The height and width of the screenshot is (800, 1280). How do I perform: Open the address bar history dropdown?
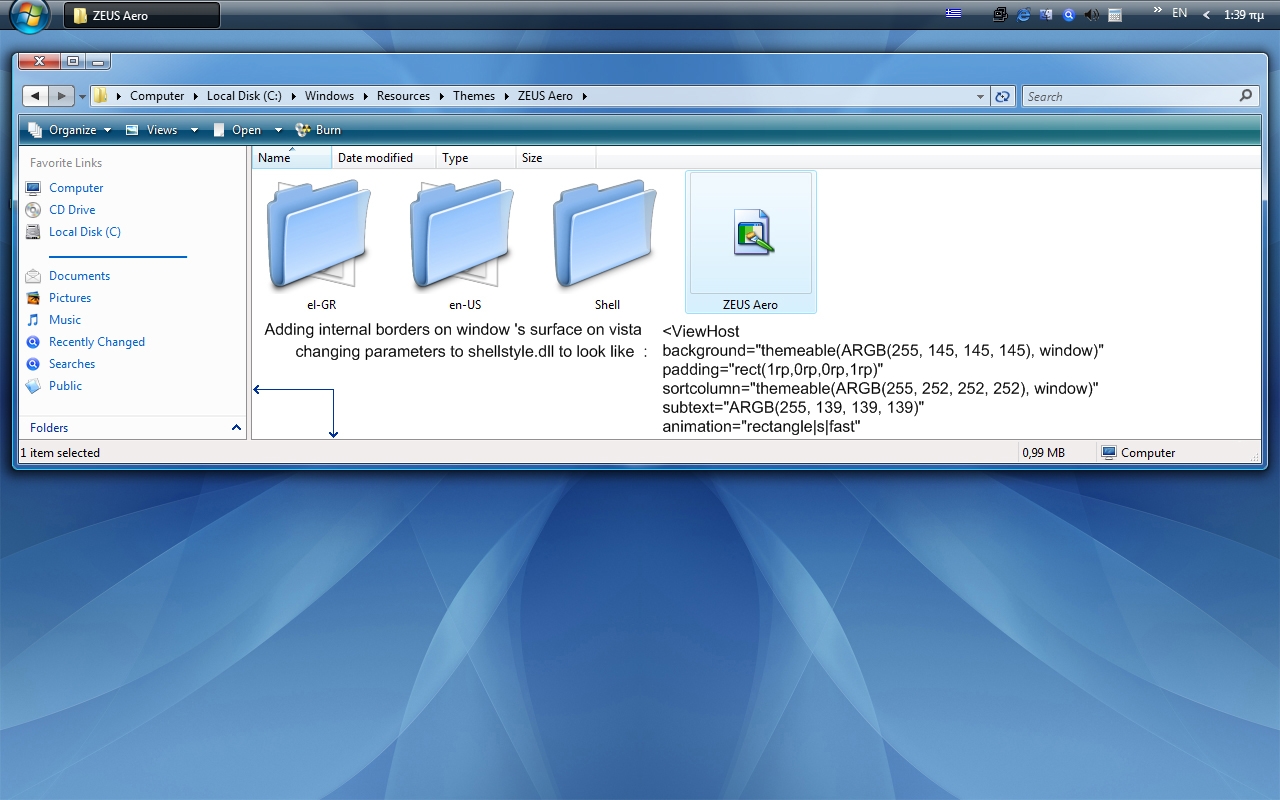(x=980, y=97)
